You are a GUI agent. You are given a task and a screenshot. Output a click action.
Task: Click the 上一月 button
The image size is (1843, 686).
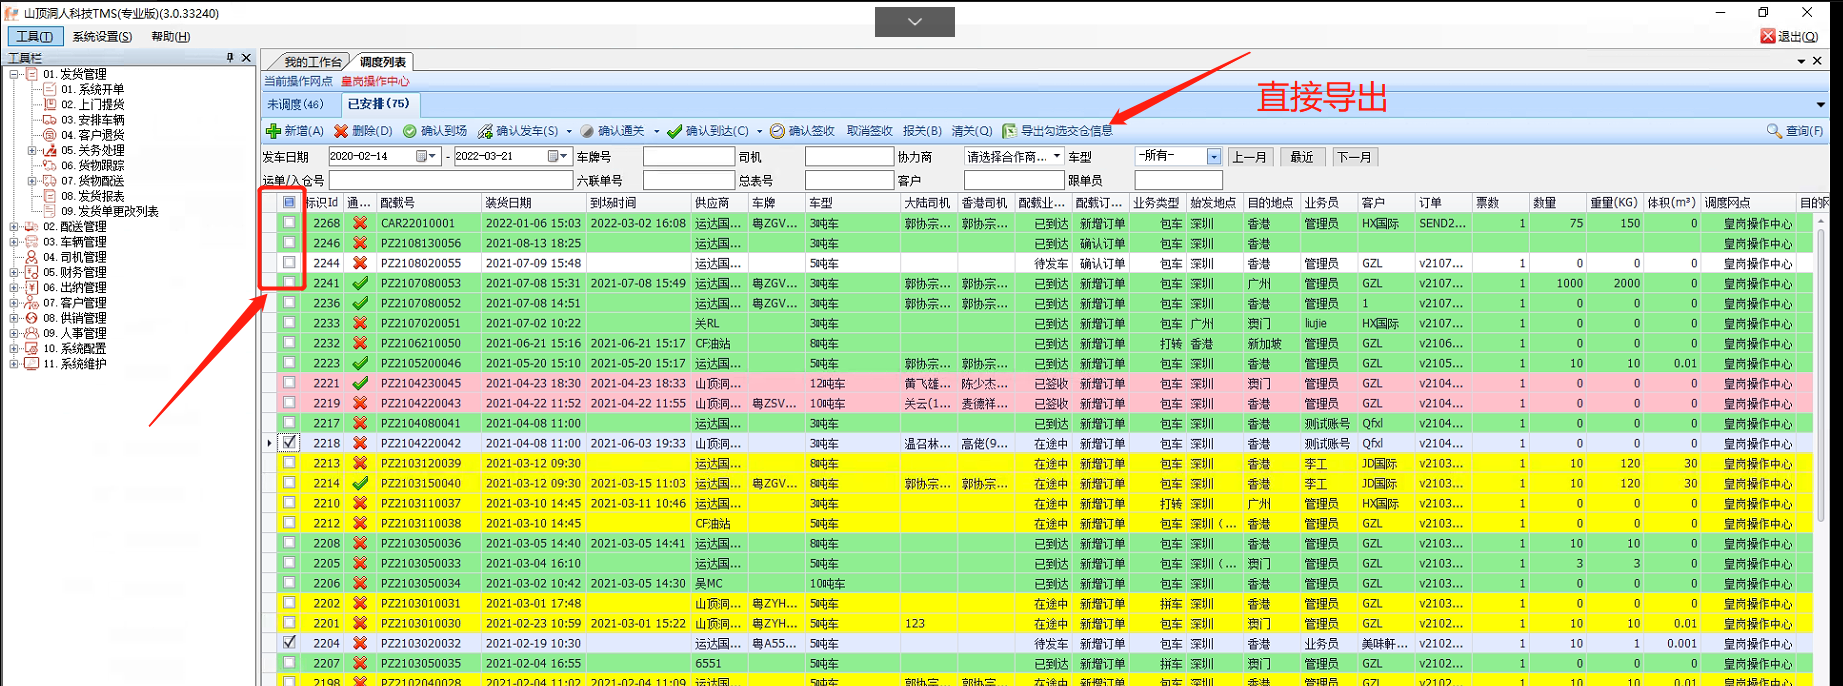click(x=1249, y=157)
